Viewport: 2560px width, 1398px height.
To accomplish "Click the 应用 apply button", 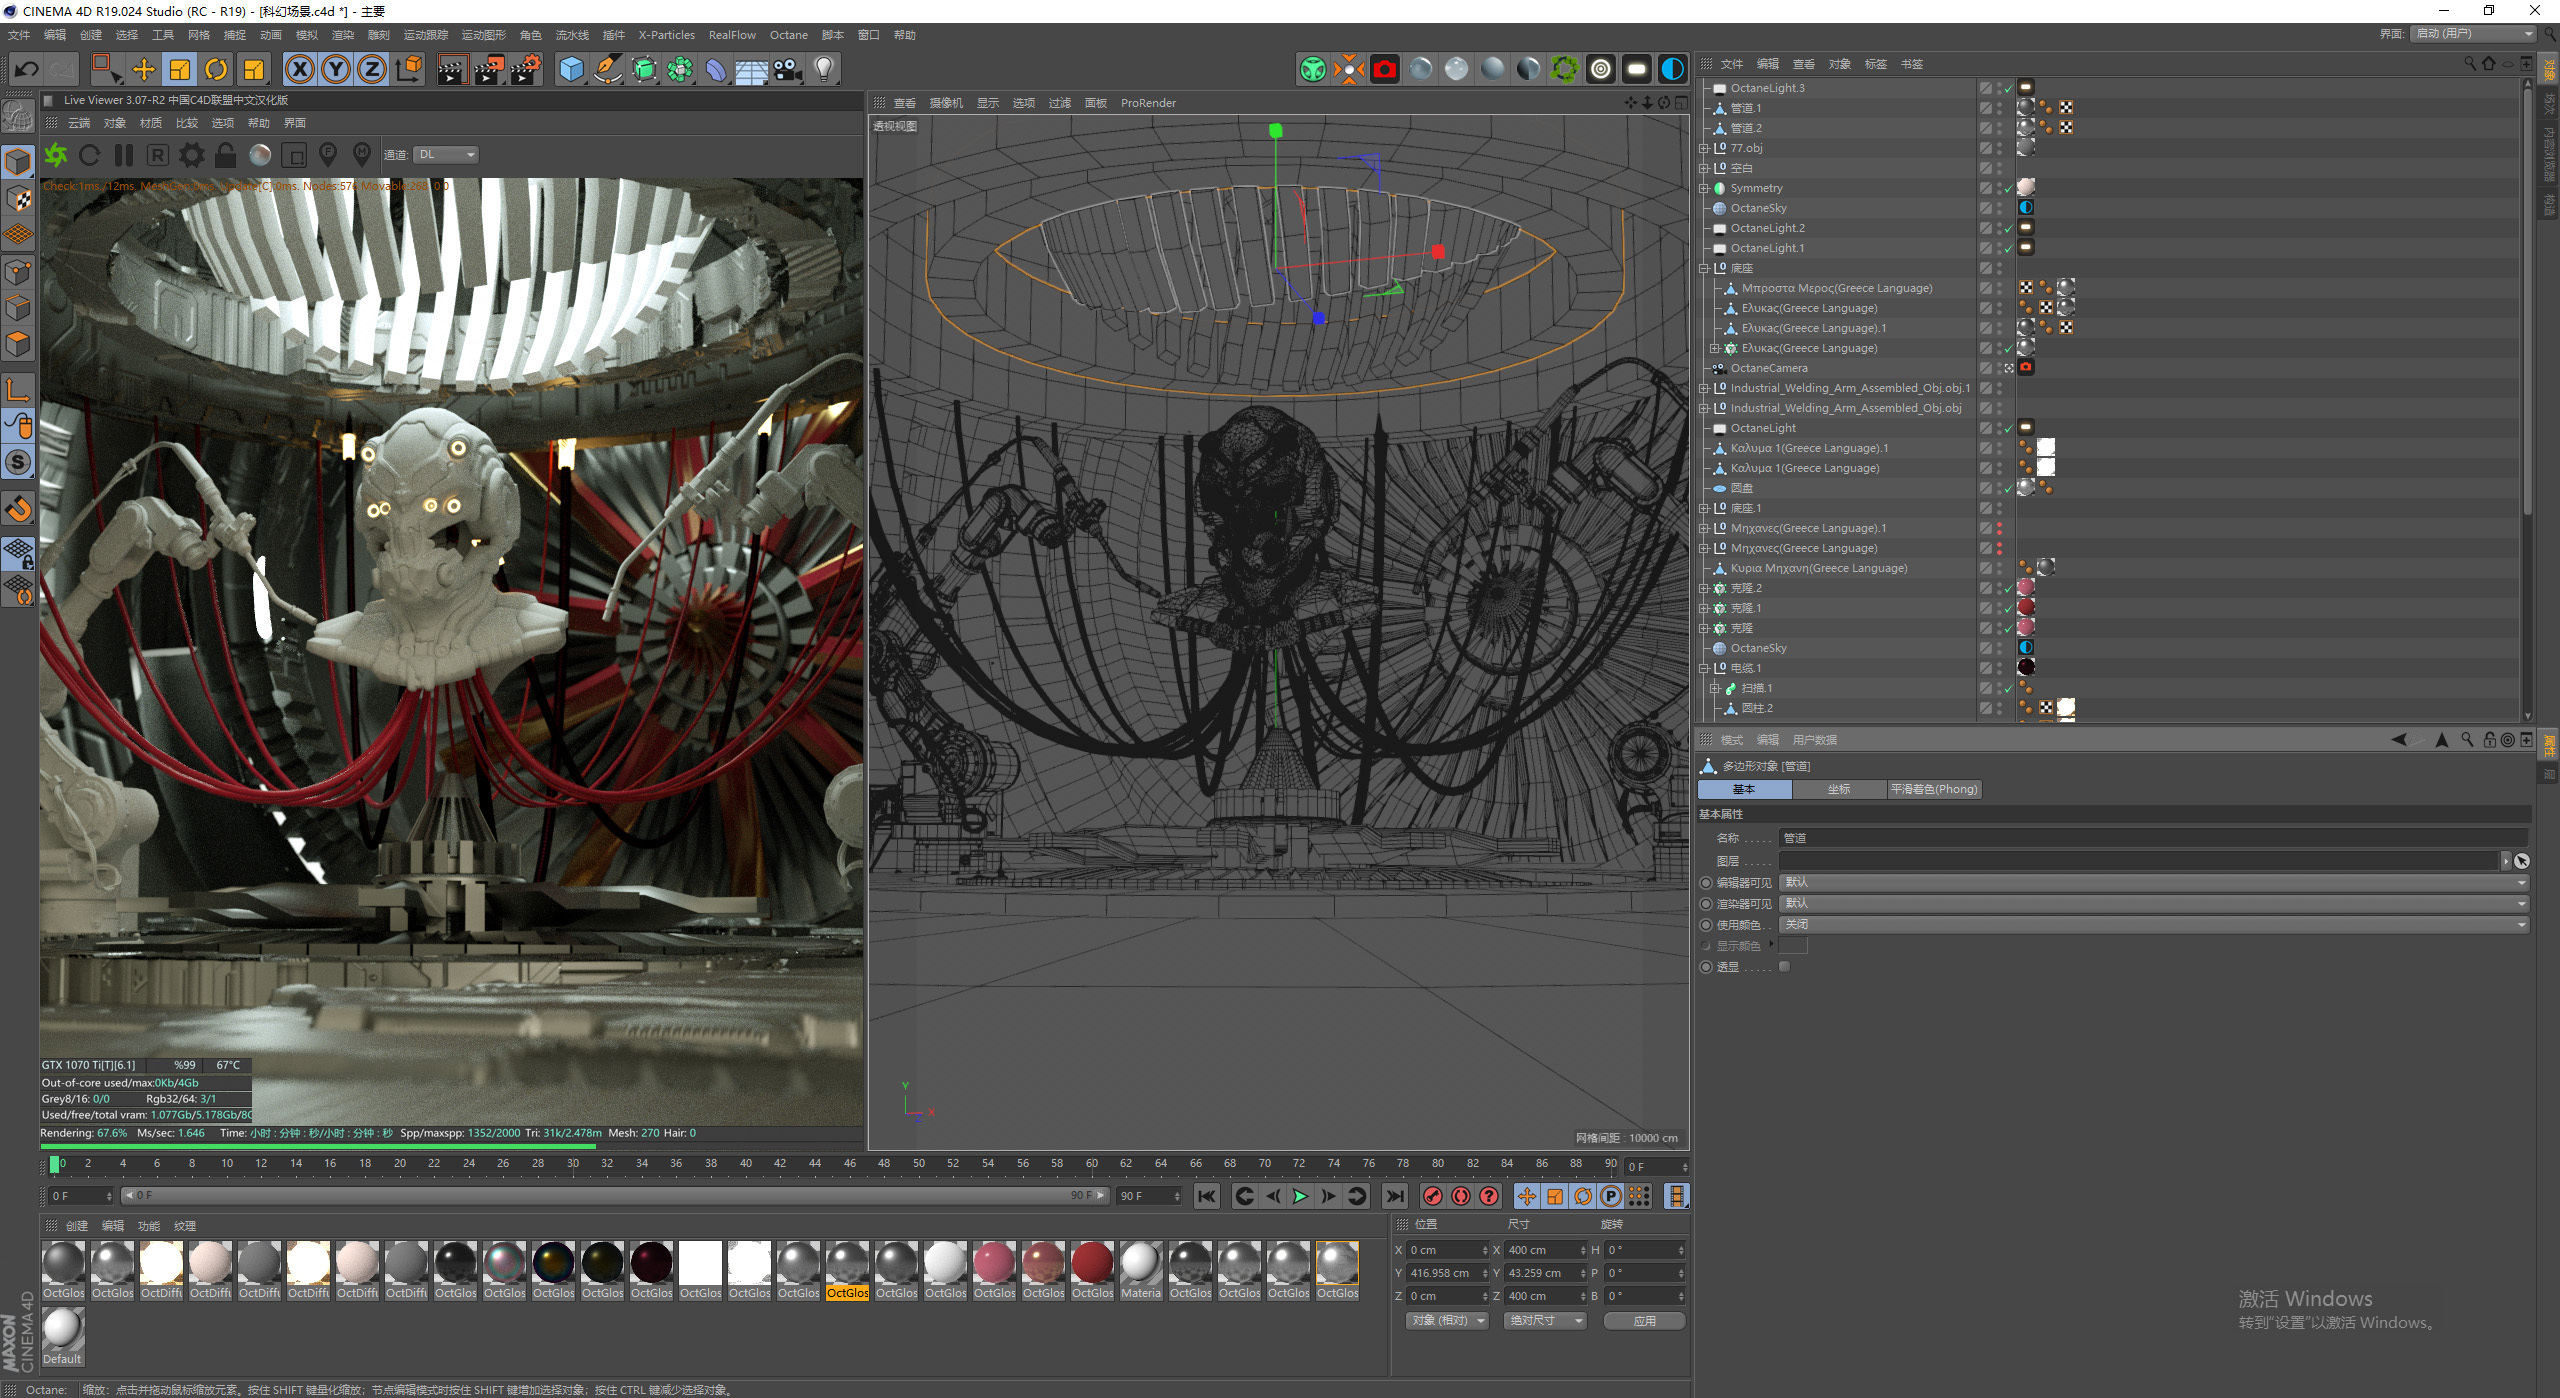I will (1644, 1321).
